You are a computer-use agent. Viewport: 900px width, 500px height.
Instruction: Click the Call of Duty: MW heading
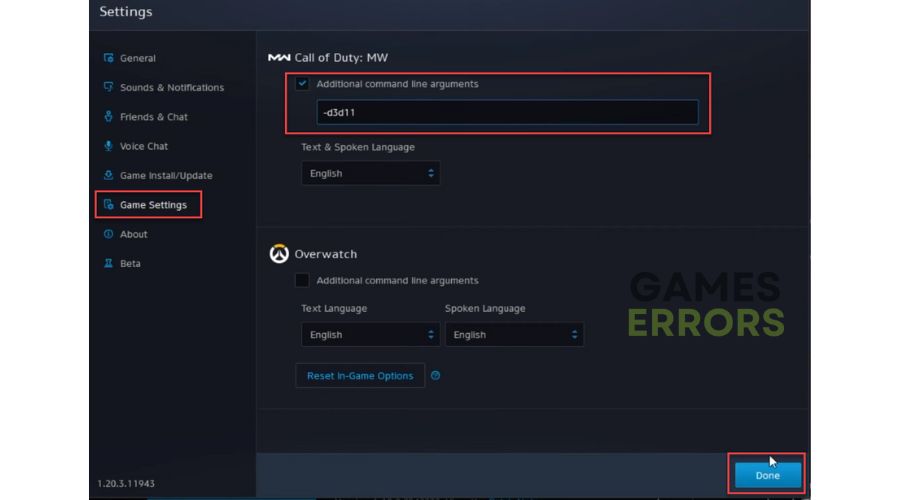341,57
